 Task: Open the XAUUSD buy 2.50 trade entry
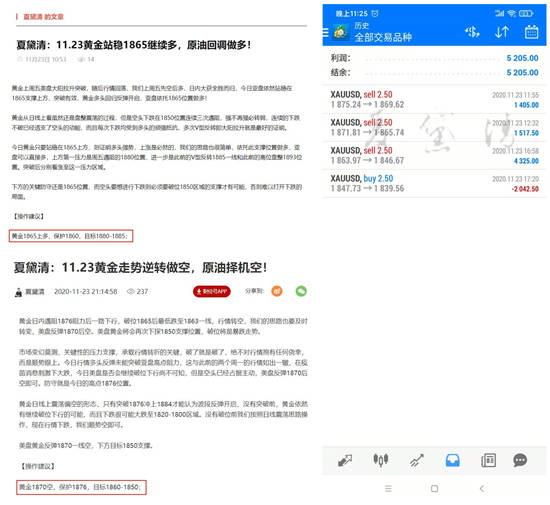(x=434, y=183)
